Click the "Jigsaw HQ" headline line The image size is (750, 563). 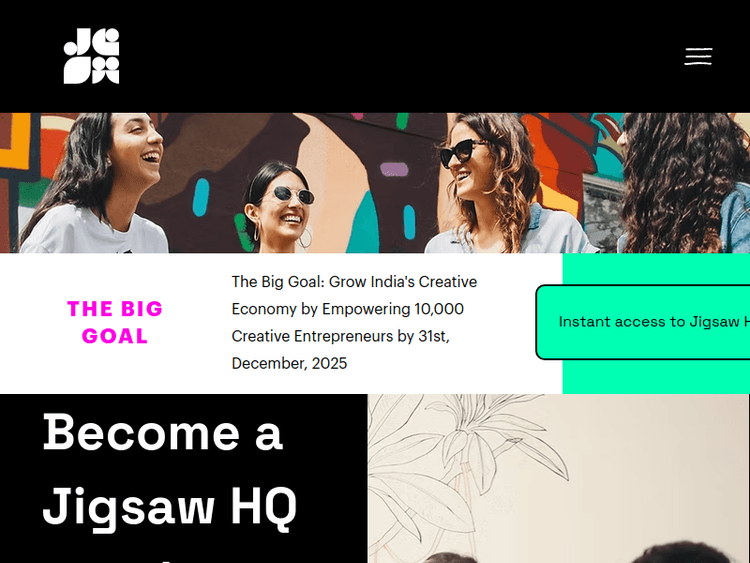(x=170, y=507)
